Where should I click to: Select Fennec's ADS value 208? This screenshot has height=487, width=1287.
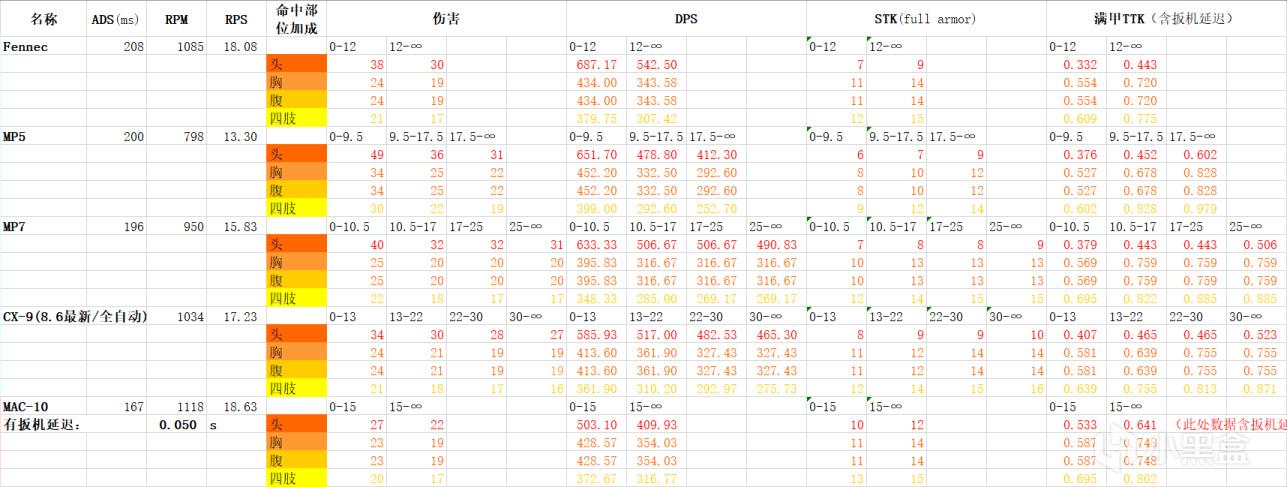tap(133, 46)
